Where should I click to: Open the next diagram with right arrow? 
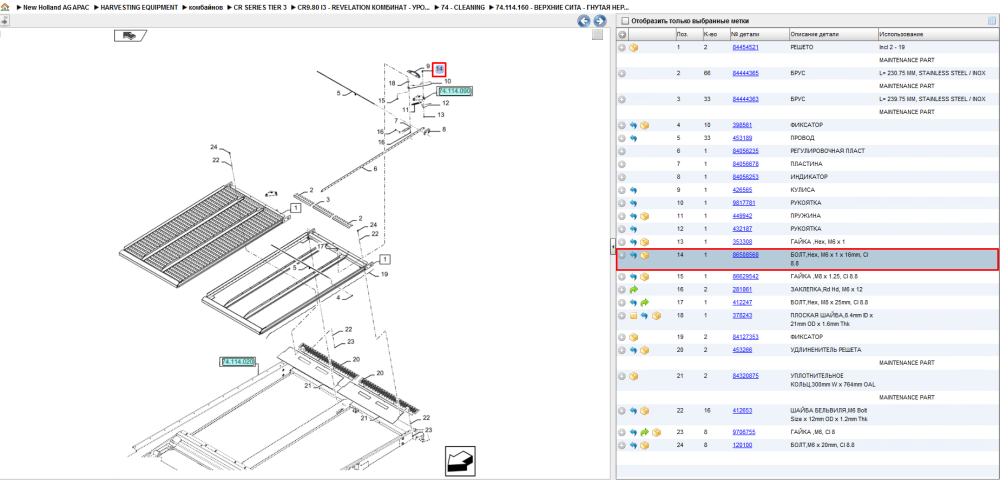pos(599,21)
